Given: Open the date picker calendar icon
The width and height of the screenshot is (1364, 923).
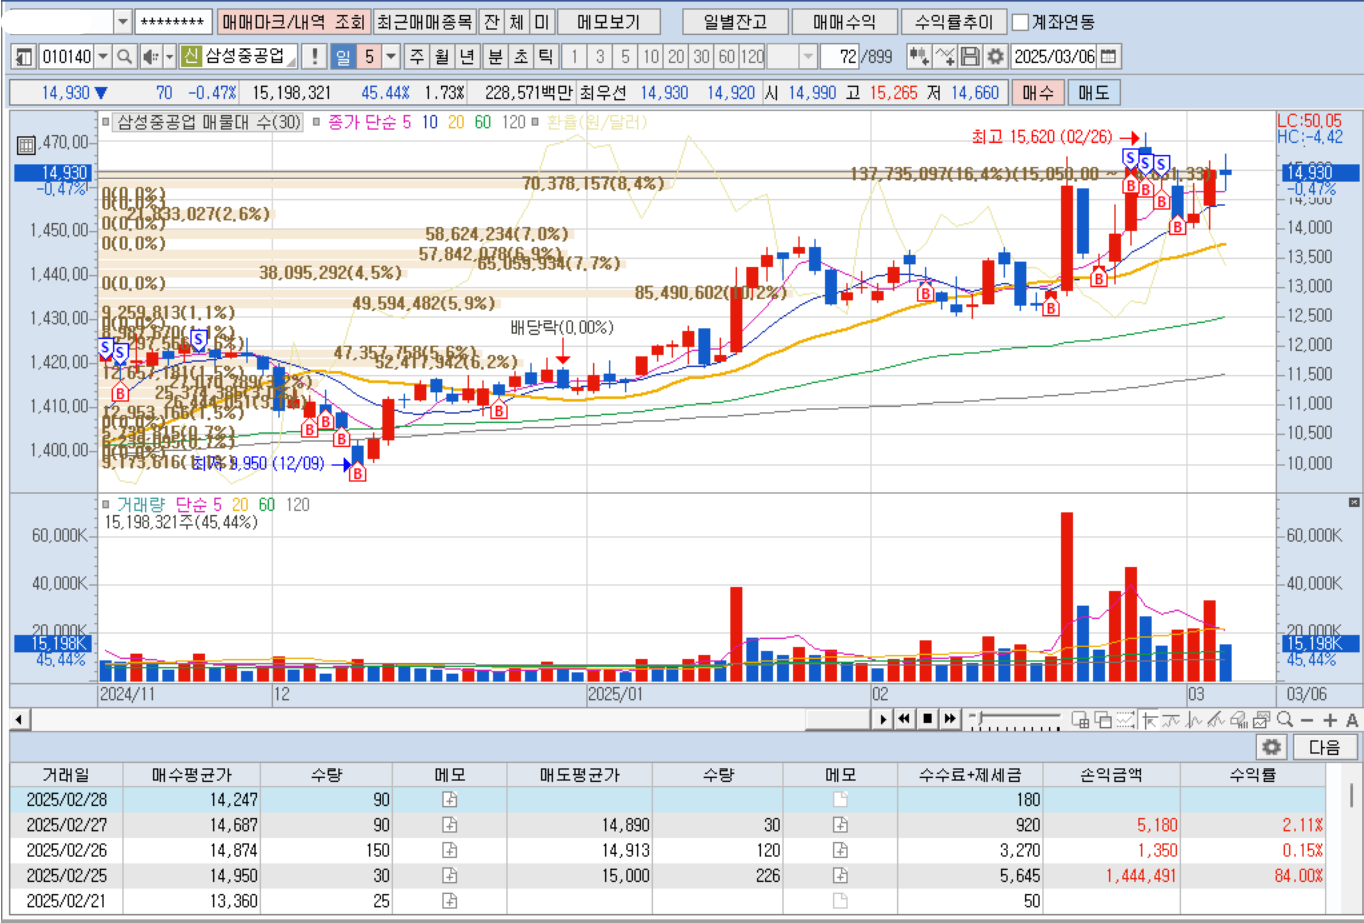Looking at the screenshot, I should [1109, 56].
